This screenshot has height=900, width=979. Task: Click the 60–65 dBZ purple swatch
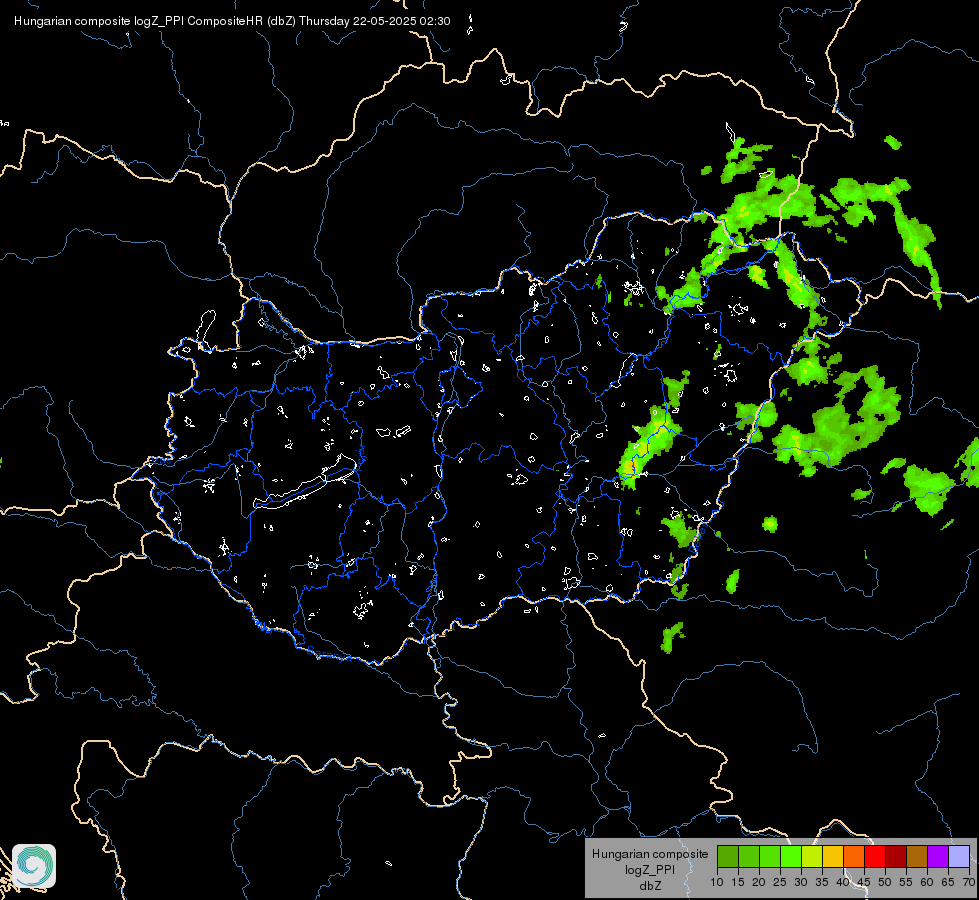click(x=938, y=856)
